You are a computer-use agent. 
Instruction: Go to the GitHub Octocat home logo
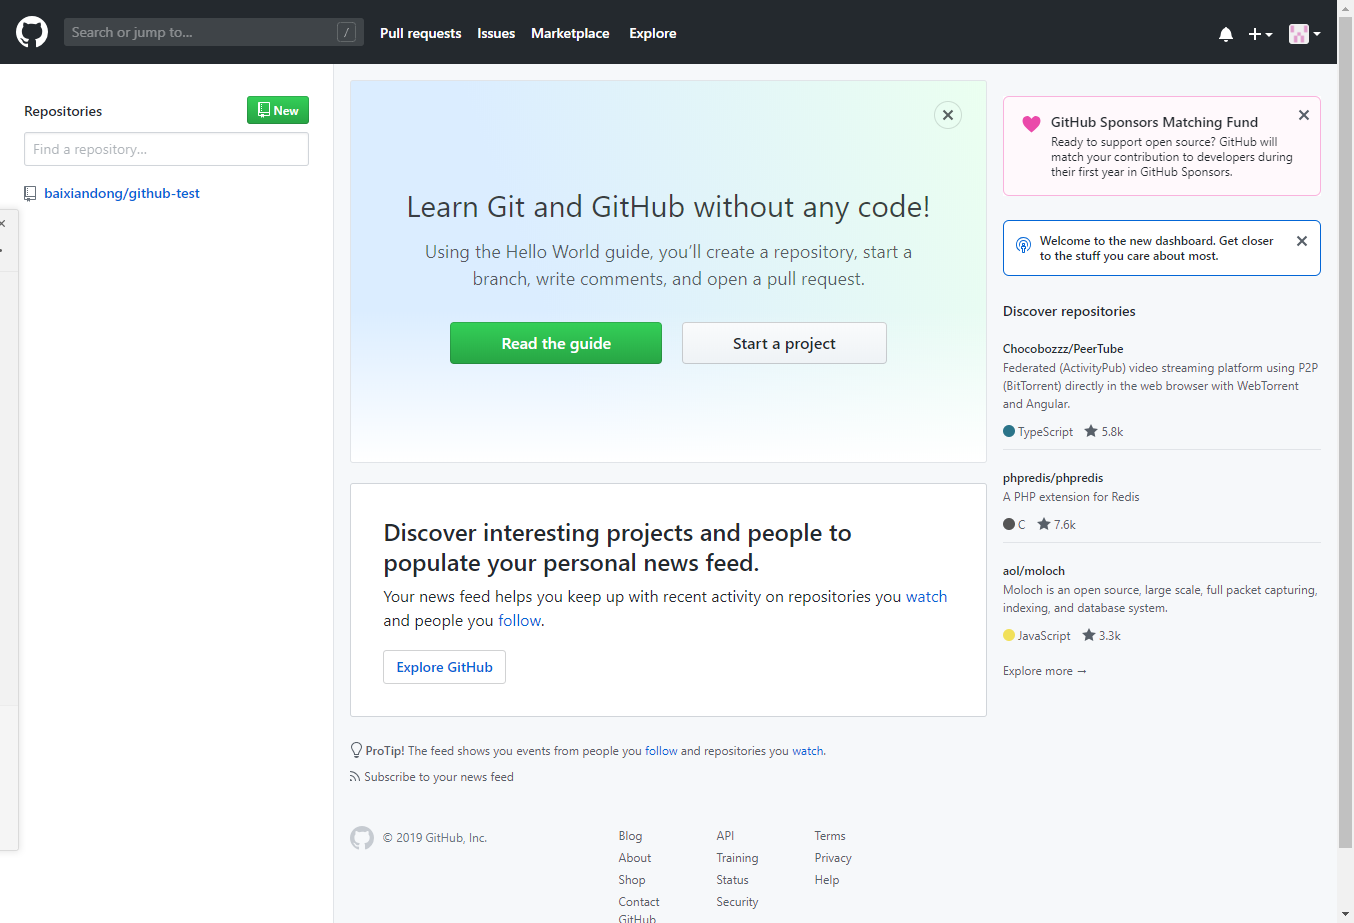click(x=32, y=32)
